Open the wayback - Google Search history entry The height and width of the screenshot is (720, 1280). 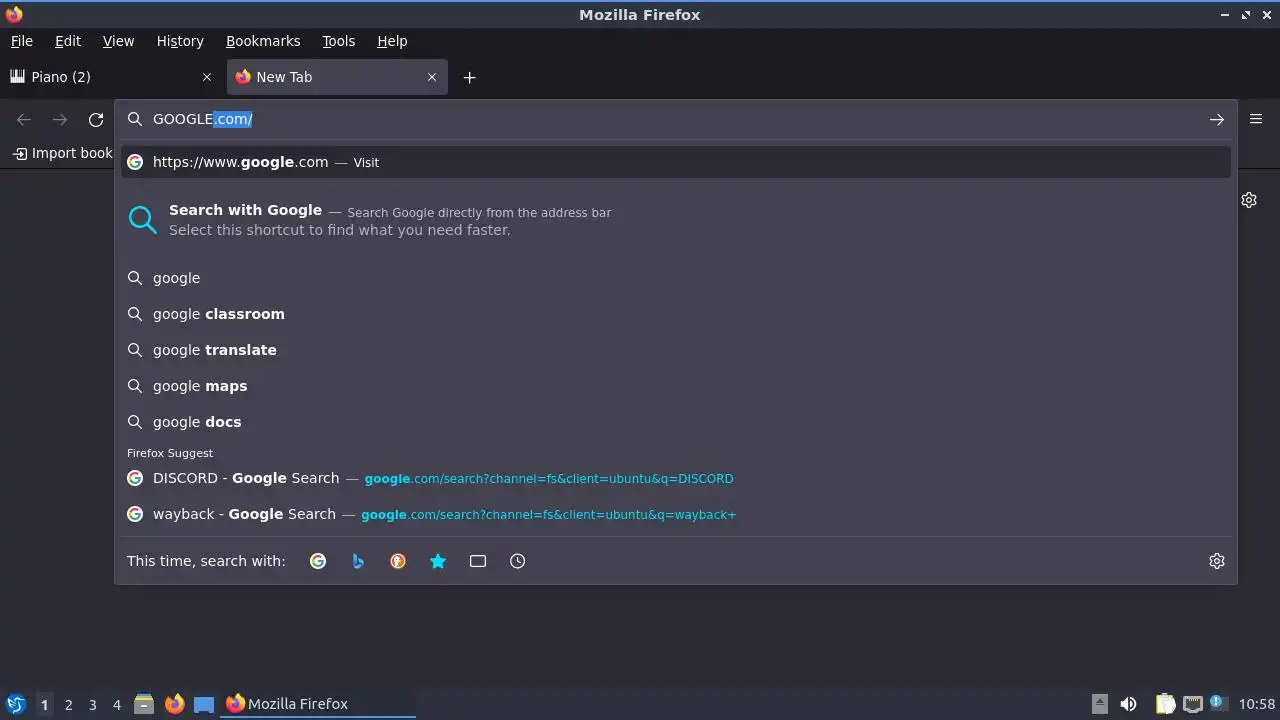(x=676, y=514)
